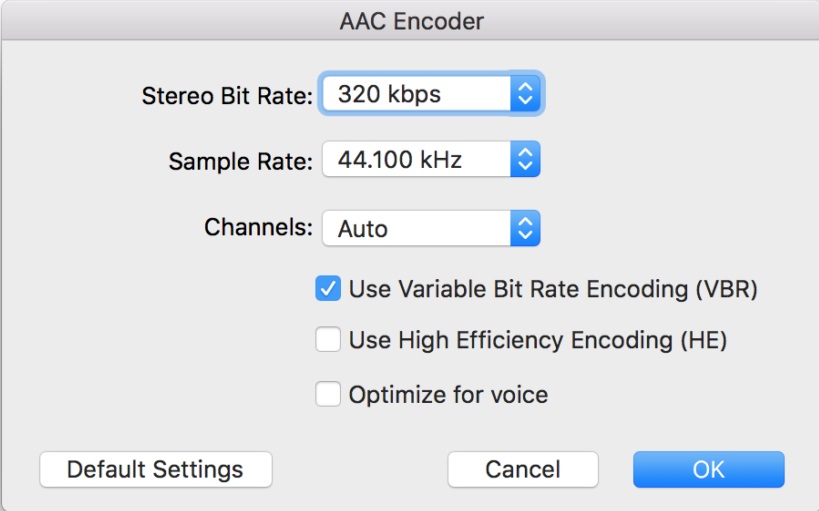The width and height of the screenshot is (819, 511).
Task: Open the Stereo Bit Rate dropdown arrows
Action: click(525, 95)
